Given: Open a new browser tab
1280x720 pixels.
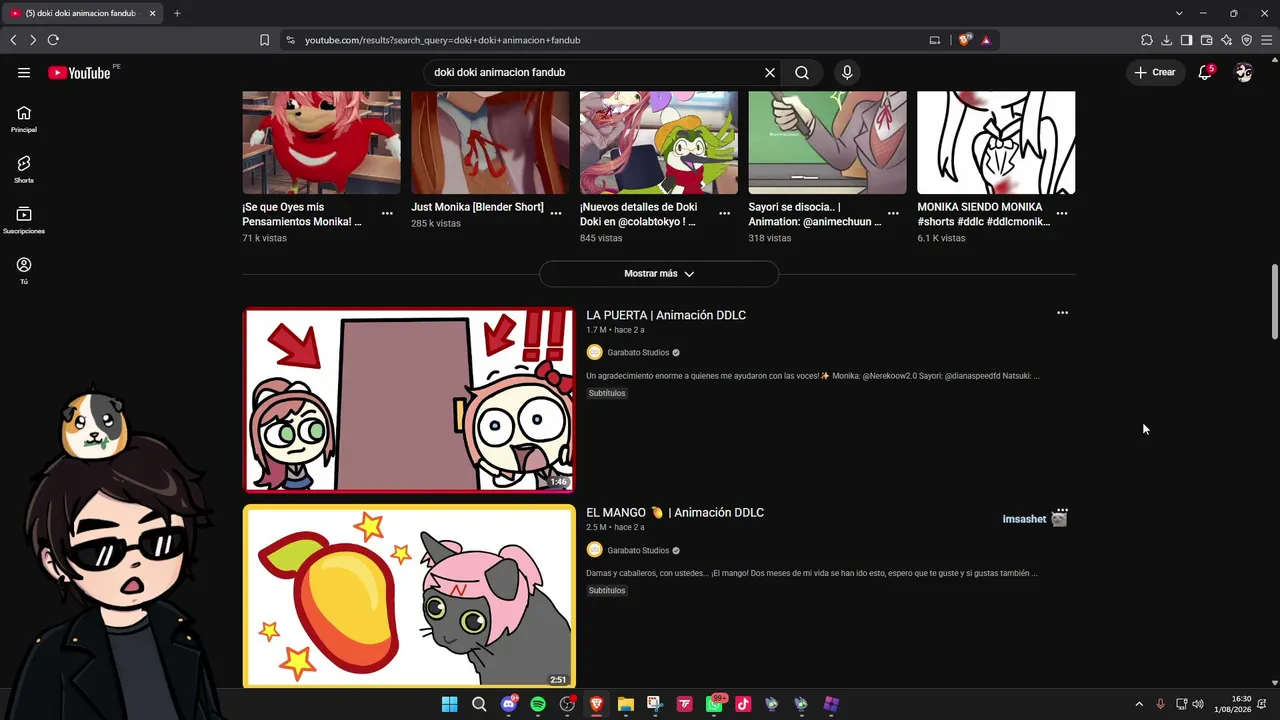Looking at the screenshot, I should [x=177, y=13].
